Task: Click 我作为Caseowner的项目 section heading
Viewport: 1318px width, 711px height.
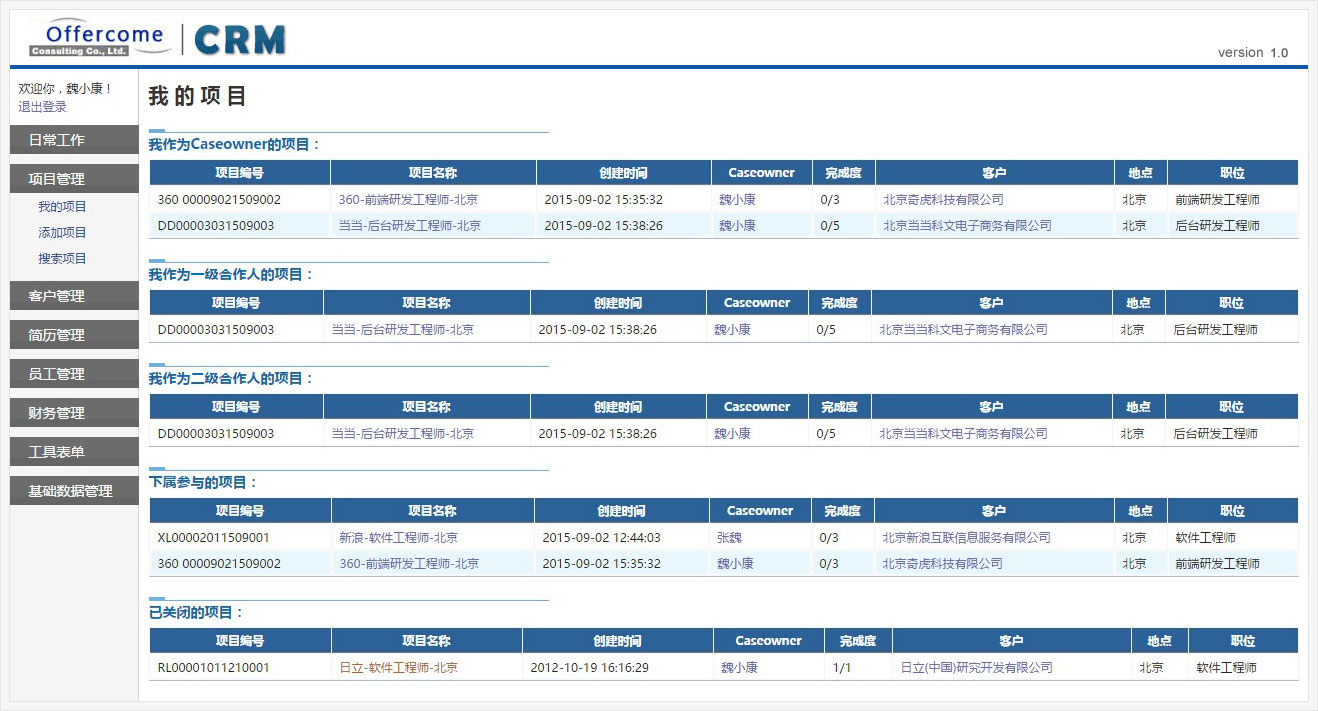Action: pyautogui.click(x=235, y=145)
